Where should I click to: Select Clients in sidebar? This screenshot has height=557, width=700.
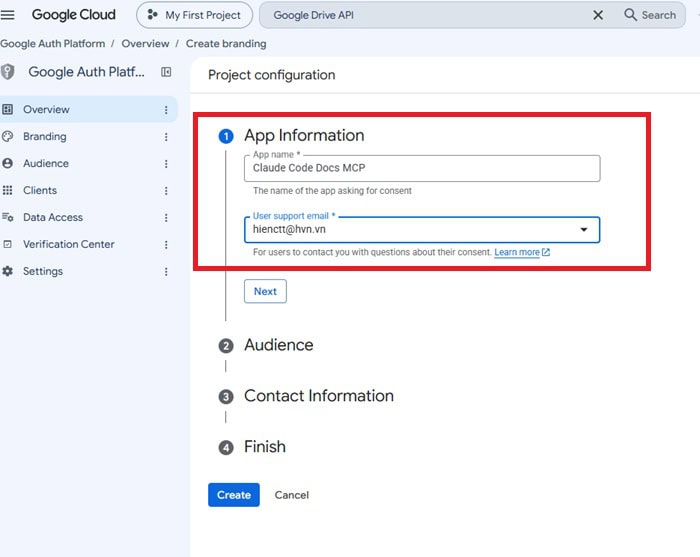pos(88,191)
